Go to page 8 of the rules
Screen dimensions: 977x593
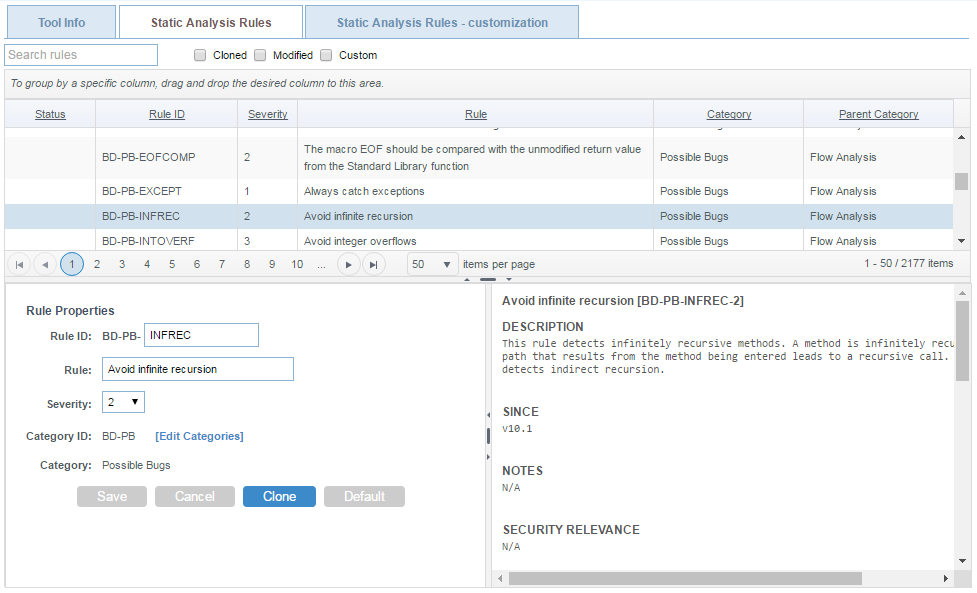(247, 265)
